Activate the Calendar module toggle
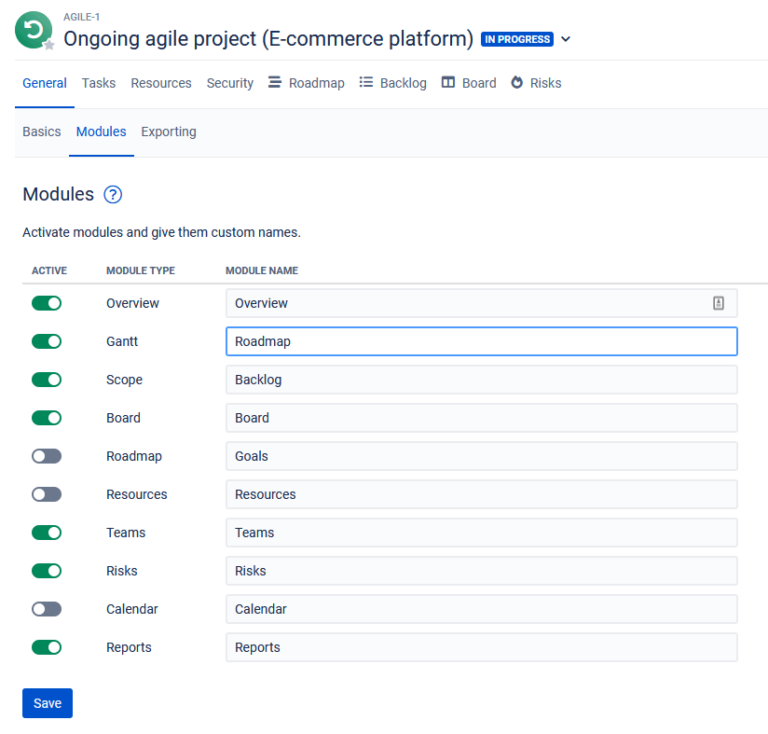 click(47, 609)
